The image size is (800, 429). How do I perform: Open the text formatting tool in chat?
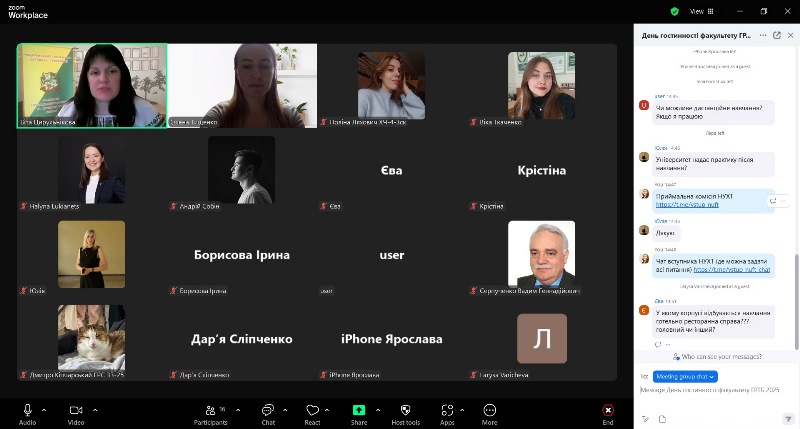(x=645, y=419)
